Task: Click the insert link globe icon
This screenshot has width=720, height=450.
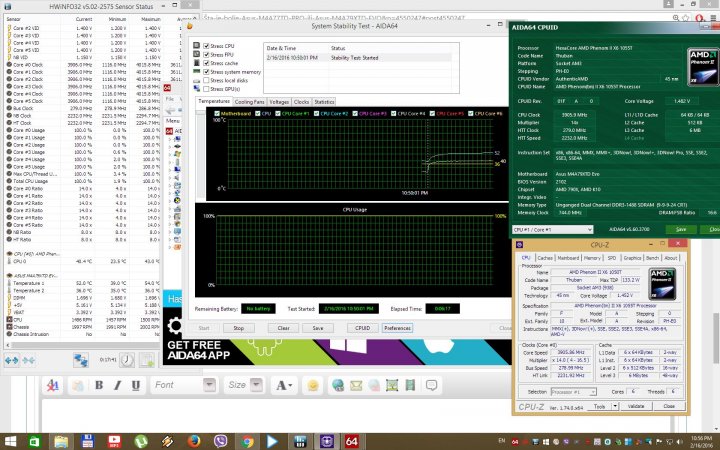Action: pyautogui.click(x=338, y=385)
